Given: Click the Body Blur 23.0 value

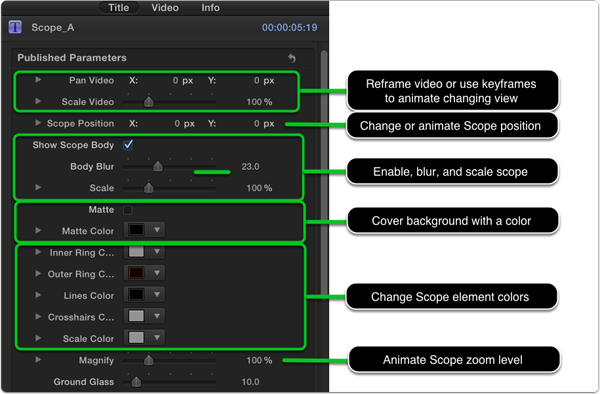Looking at the screenshot, I should click(250, 166).
